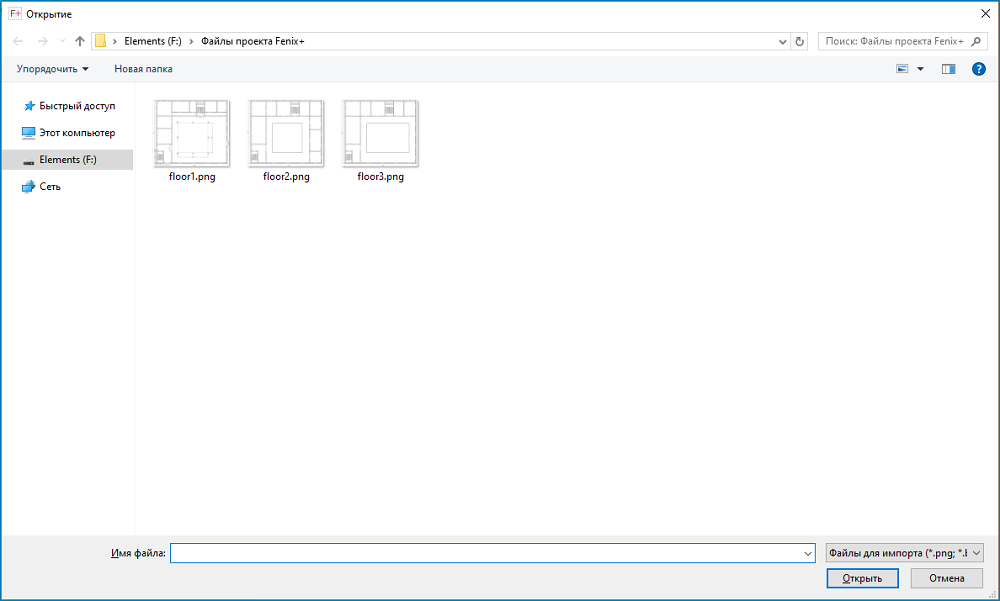Select 'Elements (F:)' drive in the sidebar

tap(68, 160)
